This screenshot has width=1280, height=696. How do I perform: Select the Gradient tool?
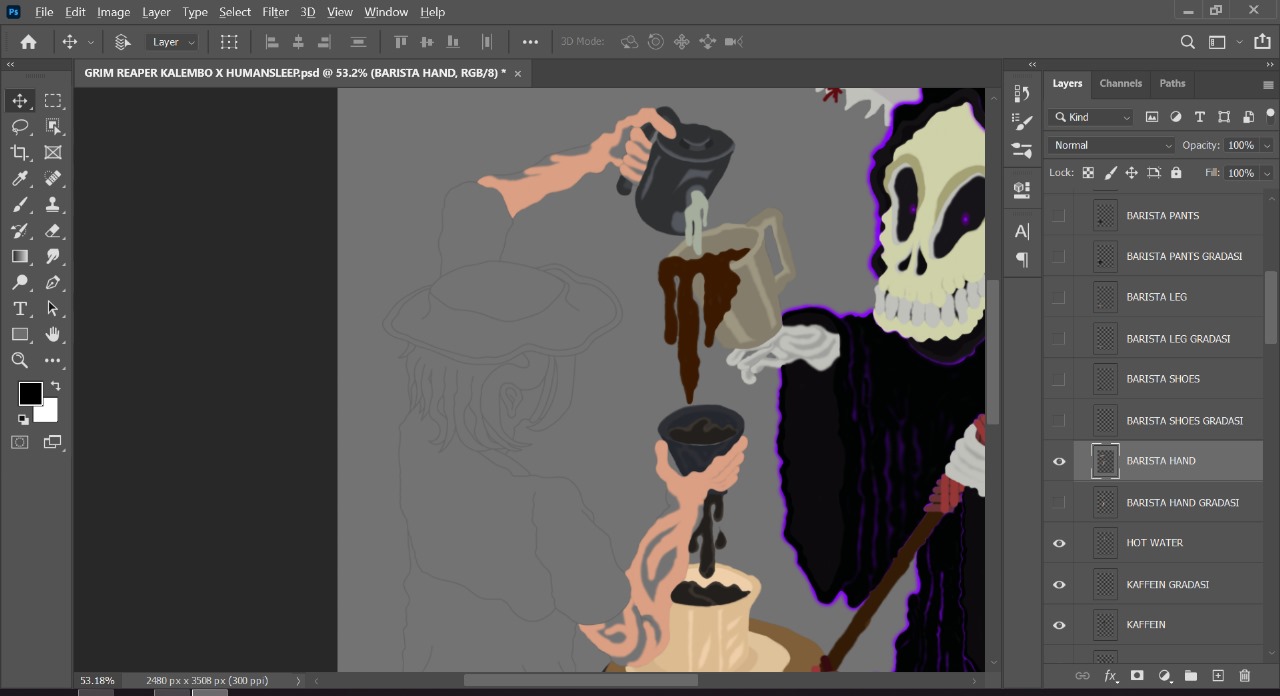tap(20, 257)
